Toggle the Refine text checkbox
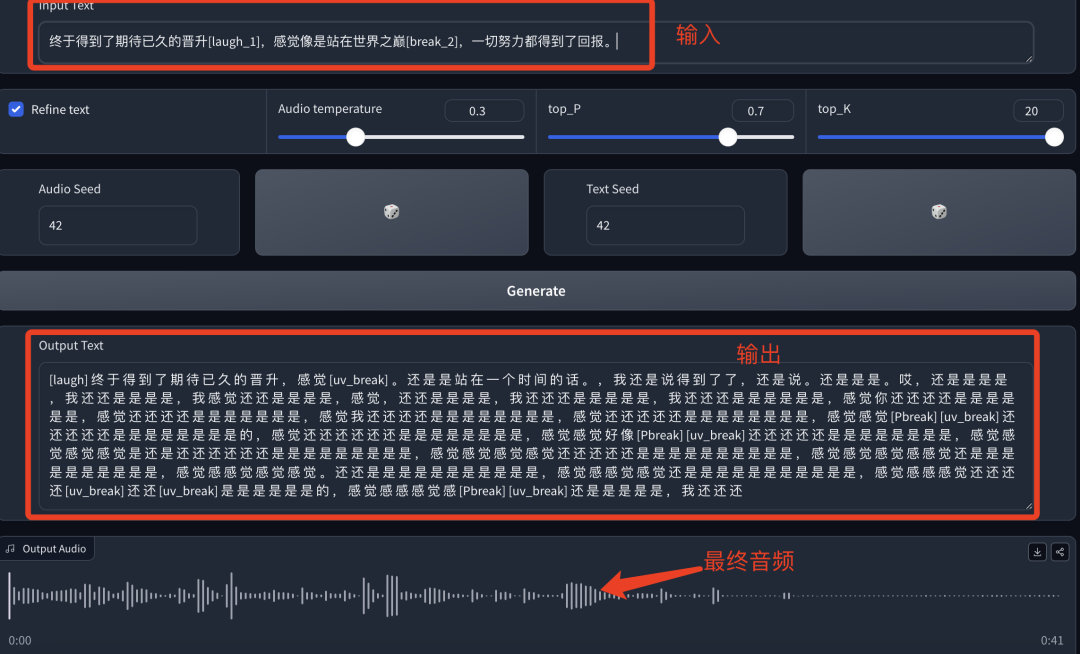The height and width of the screenshot is (654, 1080). (16, 109)
